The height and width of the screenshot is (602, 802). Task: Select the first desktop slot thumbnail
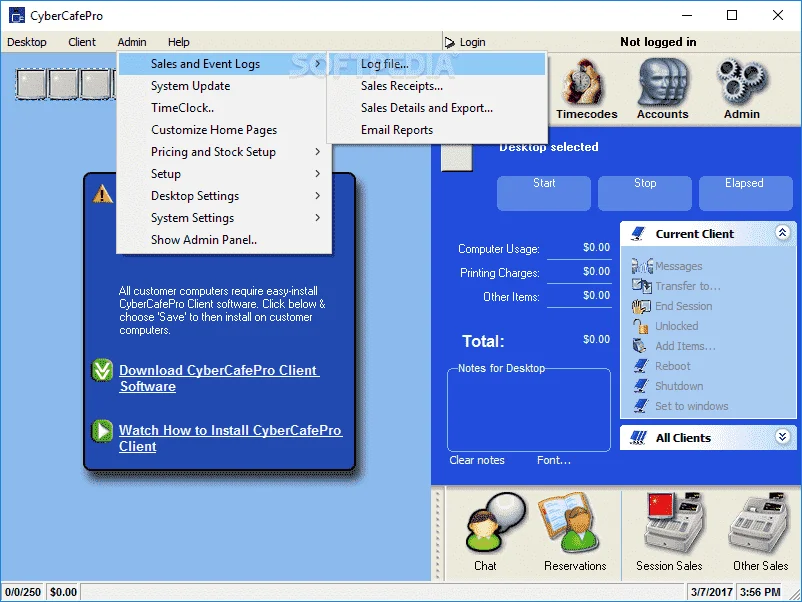tap(31, 83)
